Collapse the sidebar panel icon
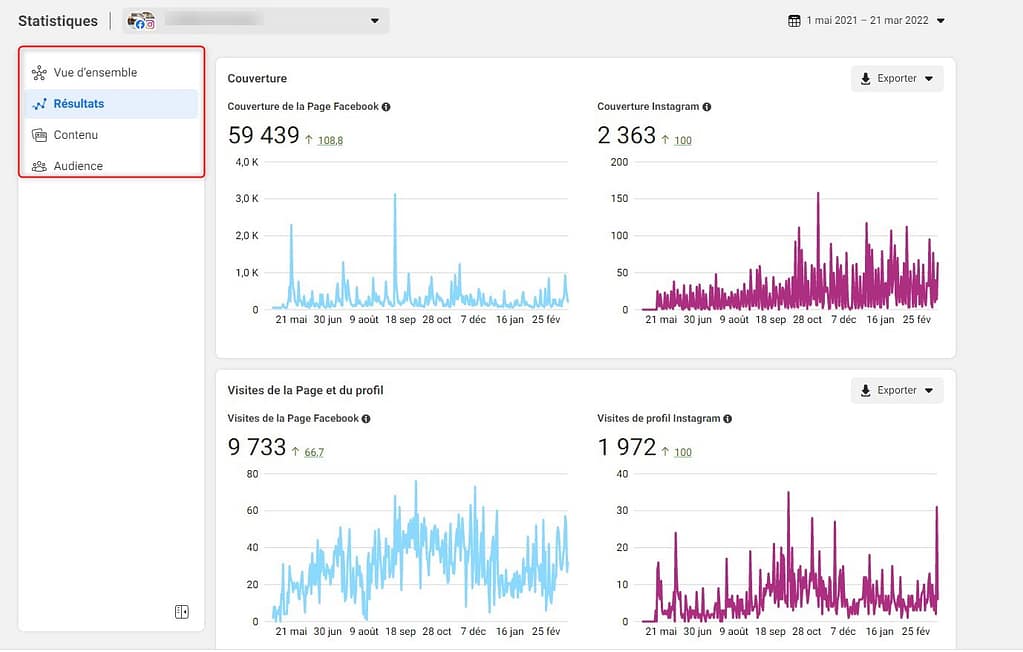The image size is (1023, 652). click(181, 612)
